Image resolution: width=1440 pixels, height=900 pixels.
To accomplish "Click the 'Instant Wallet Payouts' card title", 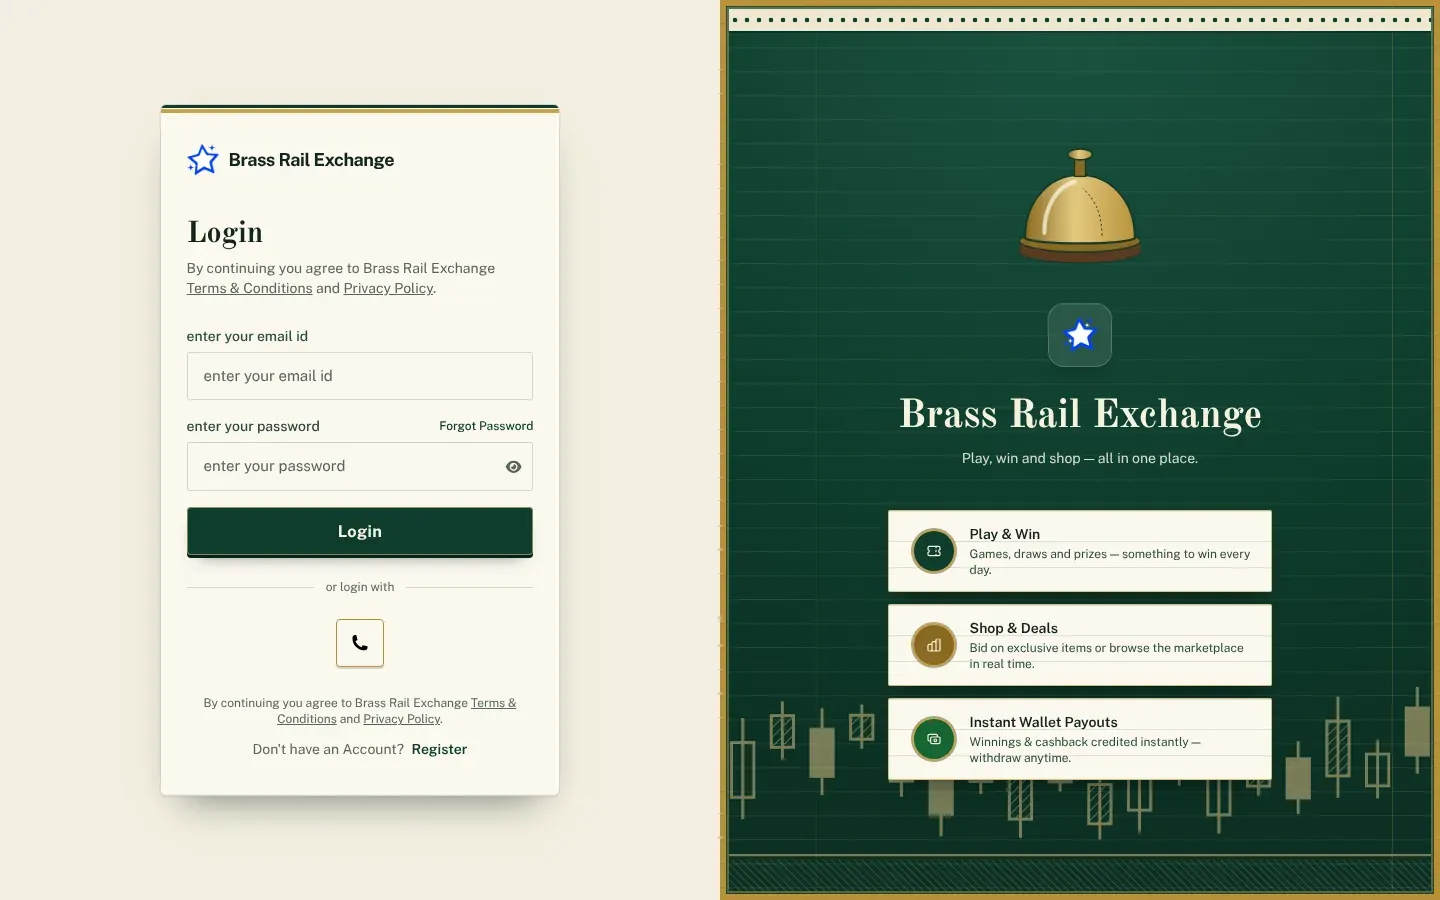I will tap(1044, 722).
